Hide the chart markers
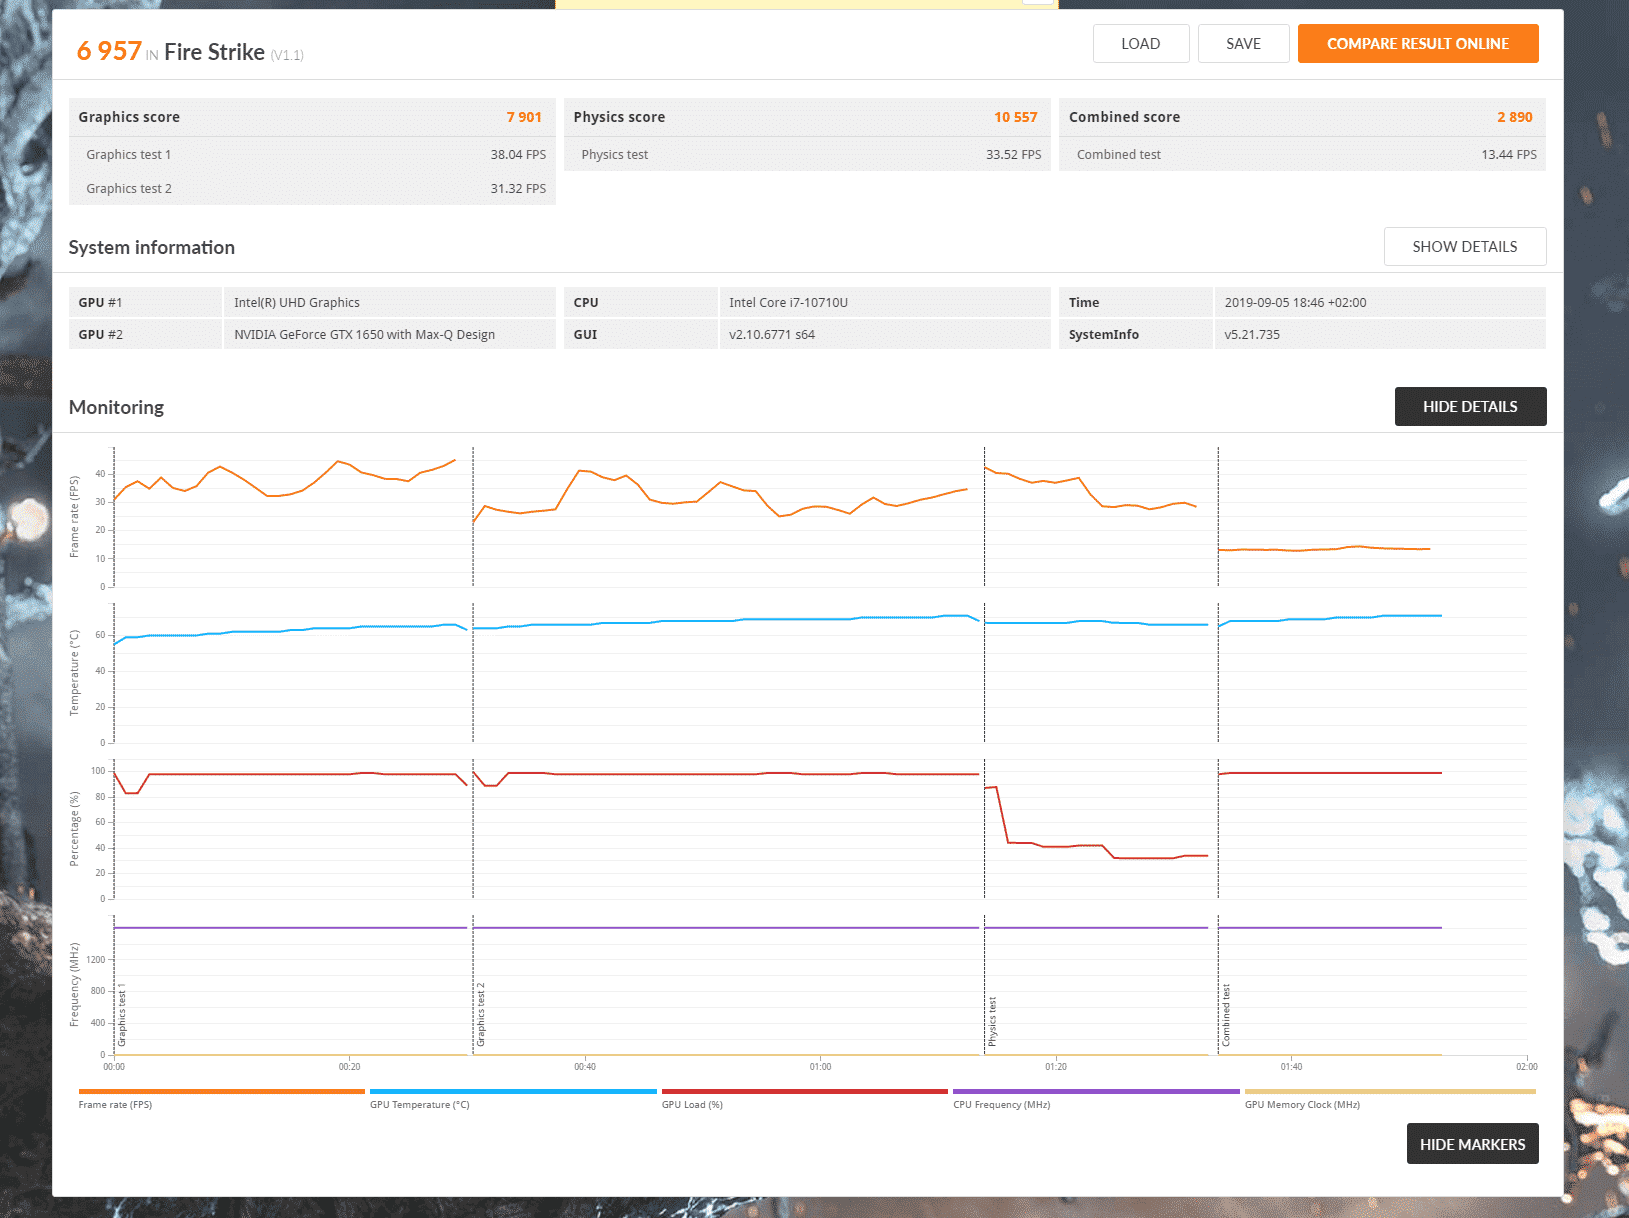This screenshot has height=1218, width=1629. tap(1472, 1144)
